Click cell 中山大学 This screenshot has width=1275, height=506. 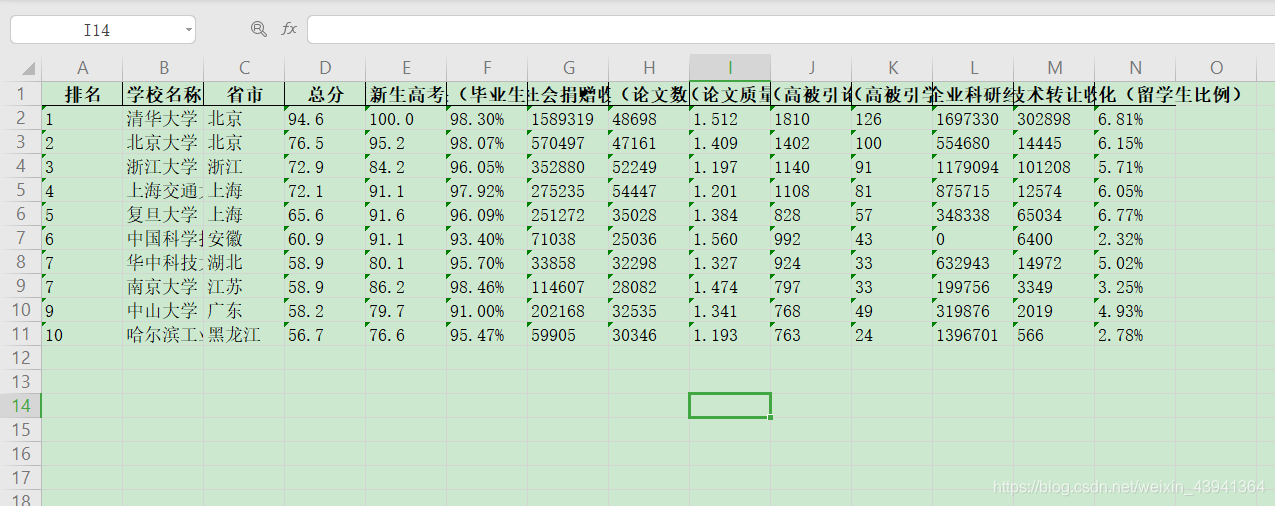pyautogui.click(x=163, y=310)
